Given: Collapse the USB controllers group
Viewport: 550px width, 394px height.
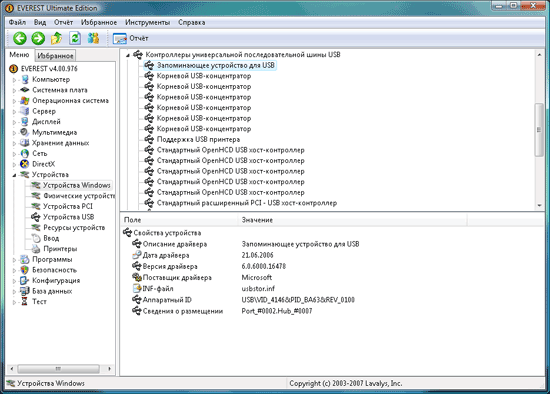Looking at the screenshot, I should (x=128, y=55).
